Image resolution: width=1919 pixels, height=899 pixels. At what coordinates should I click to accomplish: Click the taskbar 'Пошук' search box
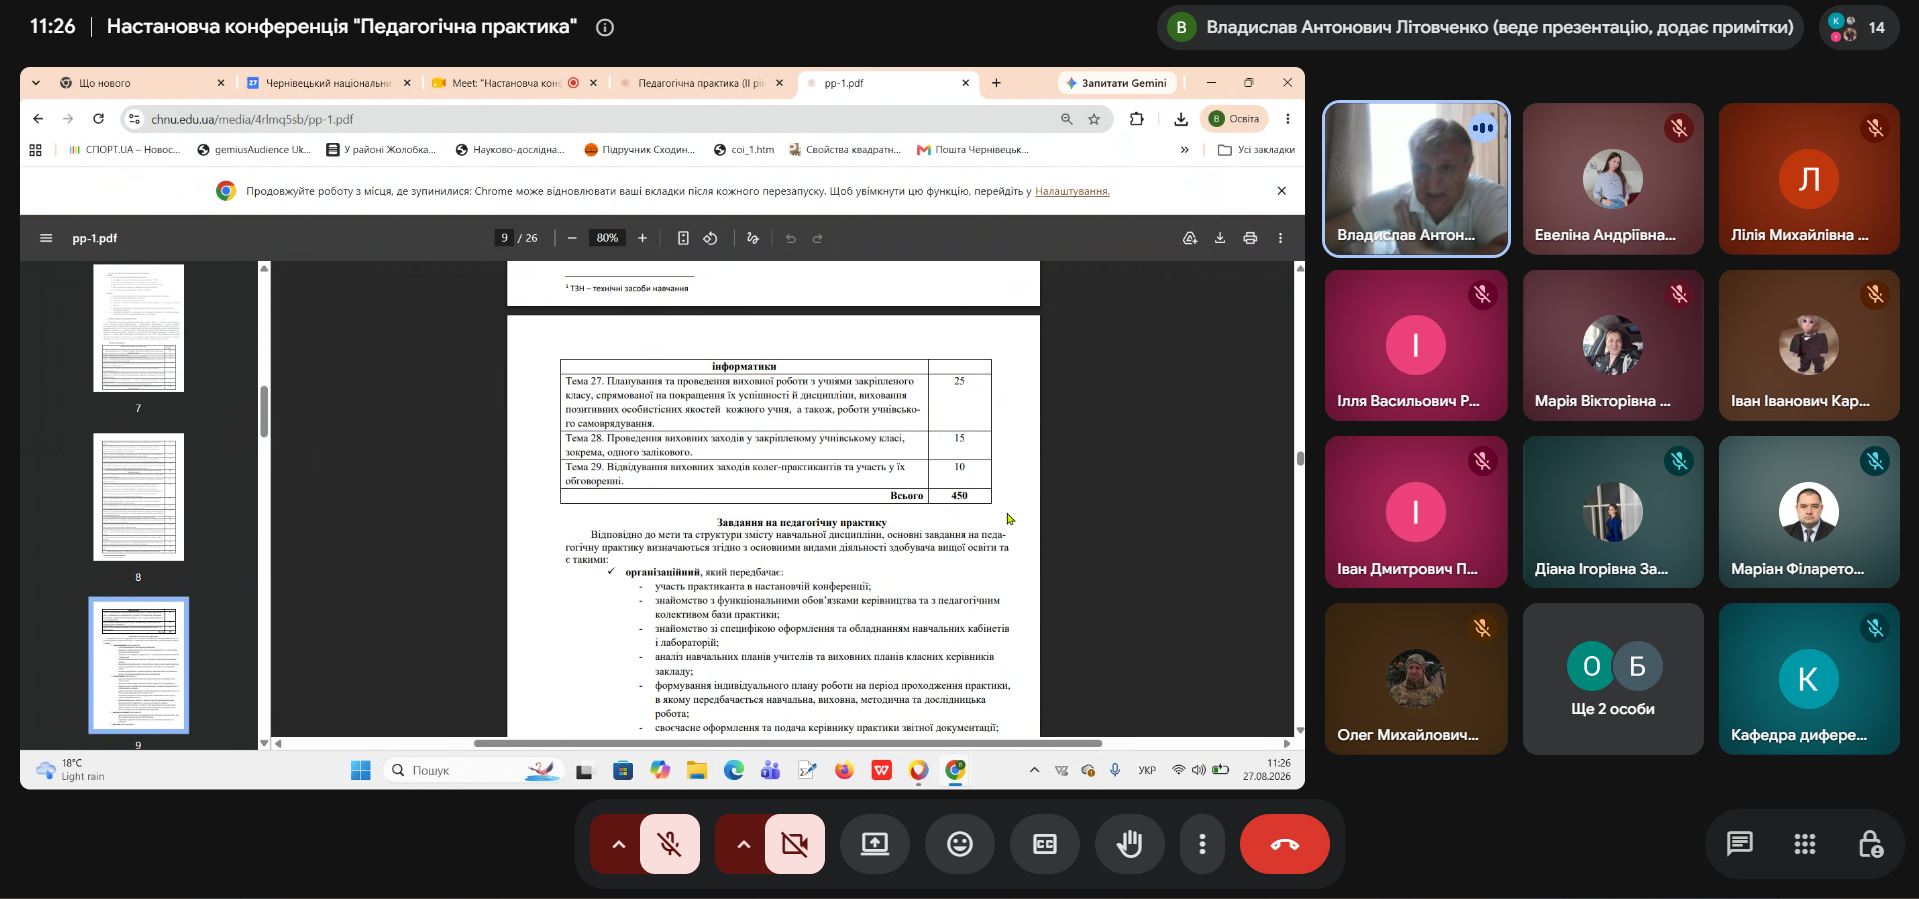[472, 770]
